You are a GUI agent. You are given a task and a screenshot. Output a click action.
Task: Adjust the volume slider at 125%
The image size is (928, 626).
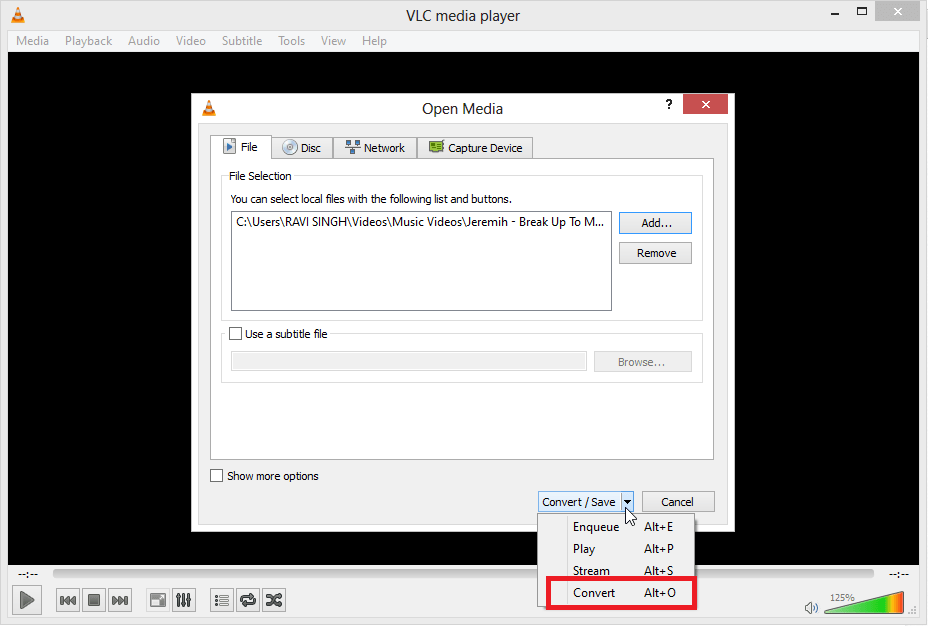tap(865, 603)
